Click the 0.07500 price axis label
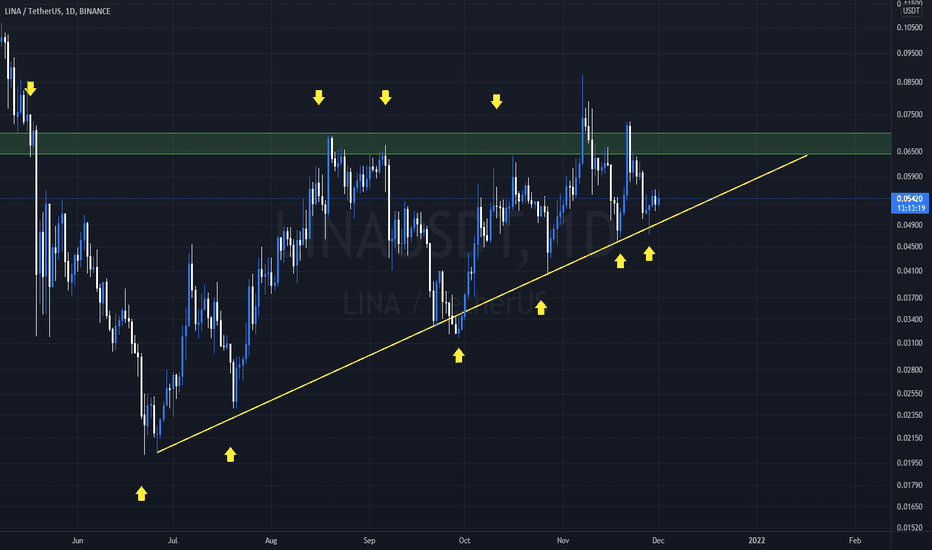 click(x=909, y=114)
